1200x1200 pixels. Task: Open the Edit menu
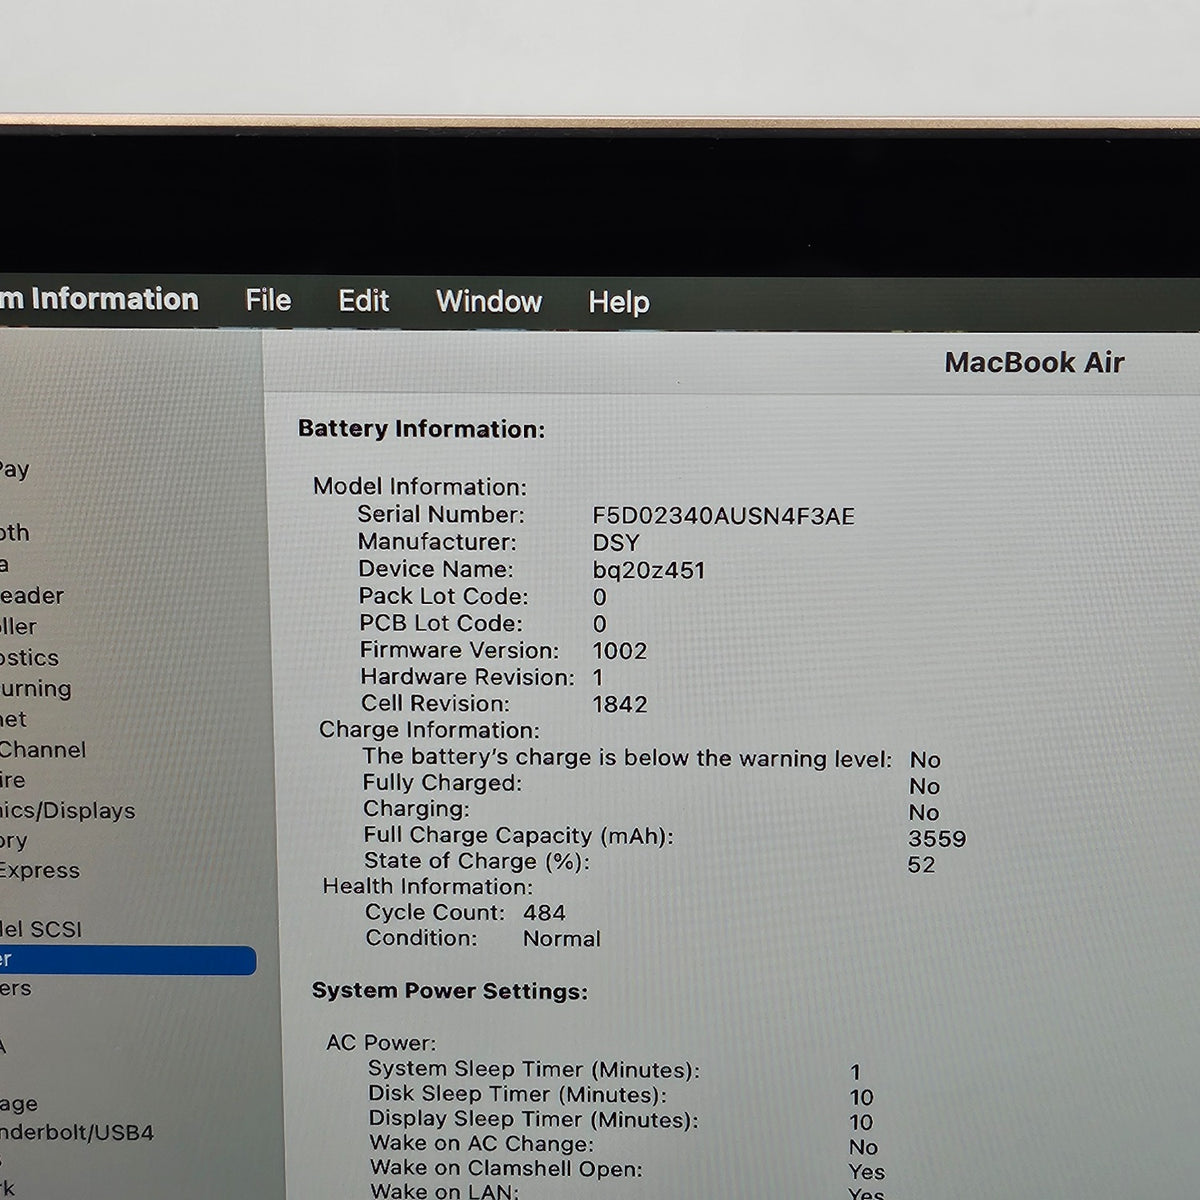pos(364,301)
